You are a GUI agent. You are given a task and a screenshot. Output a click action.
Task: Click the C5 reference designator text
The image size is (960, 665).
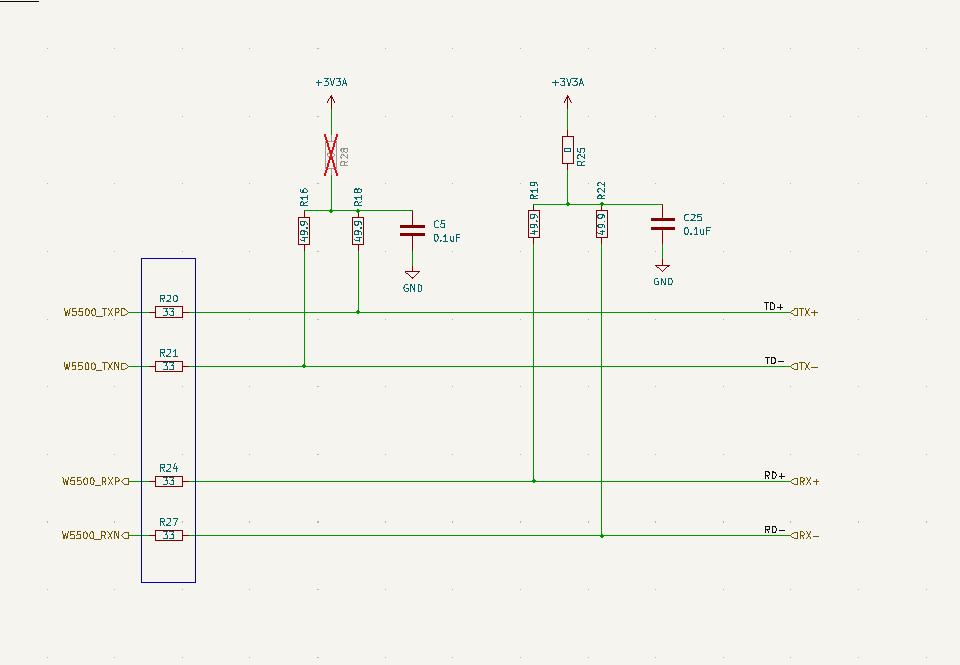[x=440, y=225]
